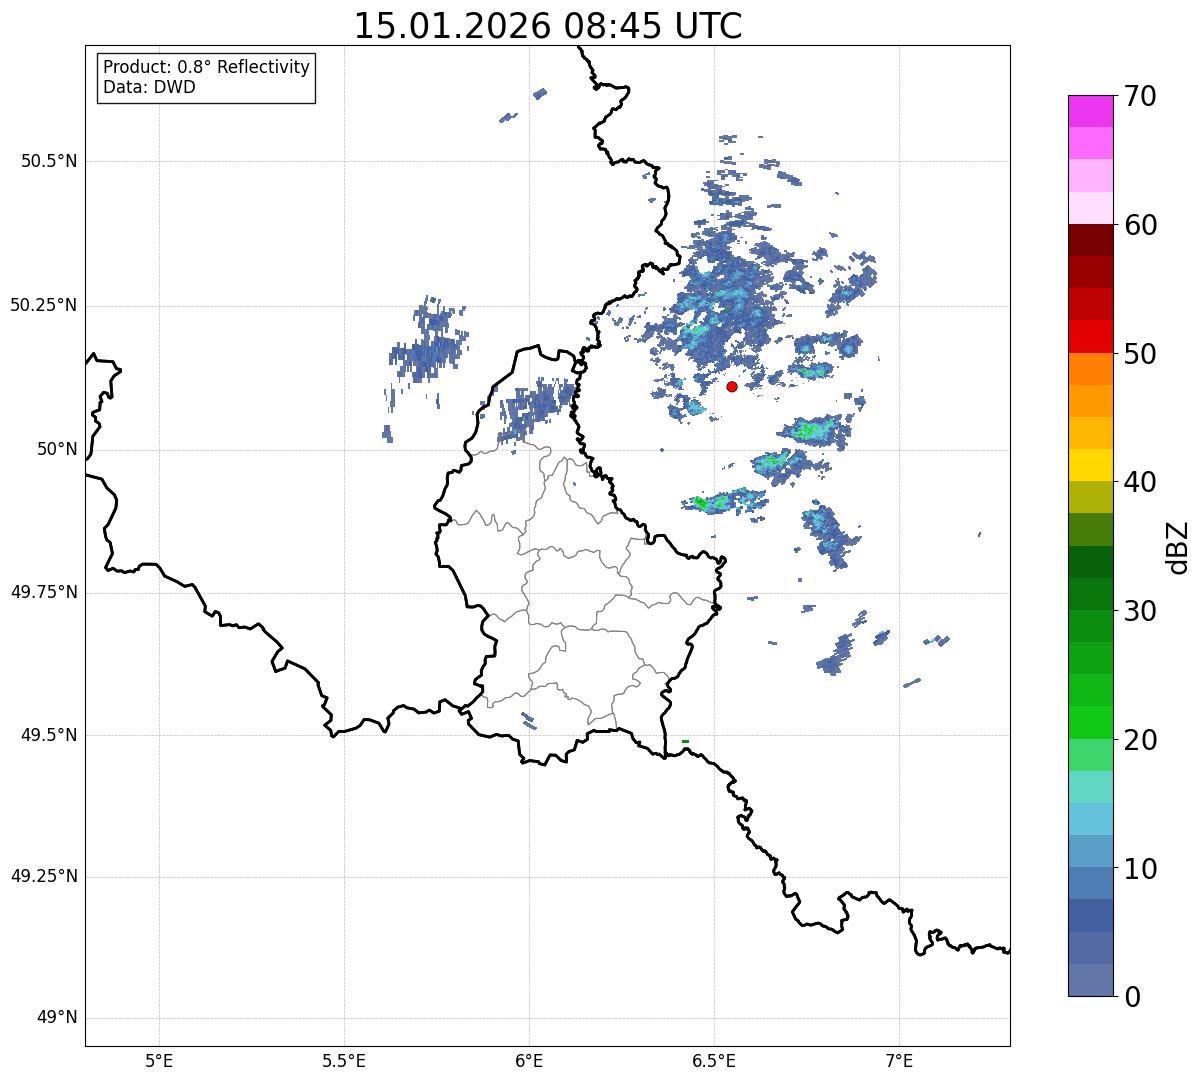Click the 60 label on the colorbar
Image resolution: width=1202 pixels, height=1081 pixels.
[x=1140, y=225]
